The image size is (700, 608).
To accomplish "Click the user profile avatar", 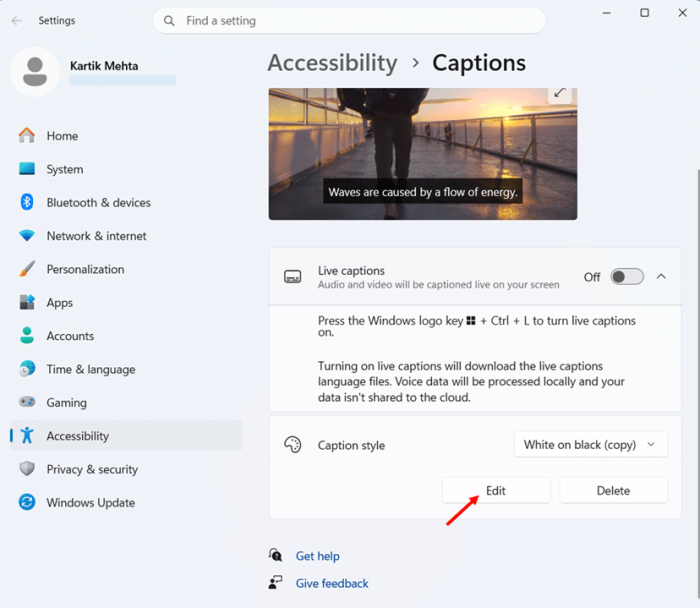I will pyautogui.click(x=35, y=71).
